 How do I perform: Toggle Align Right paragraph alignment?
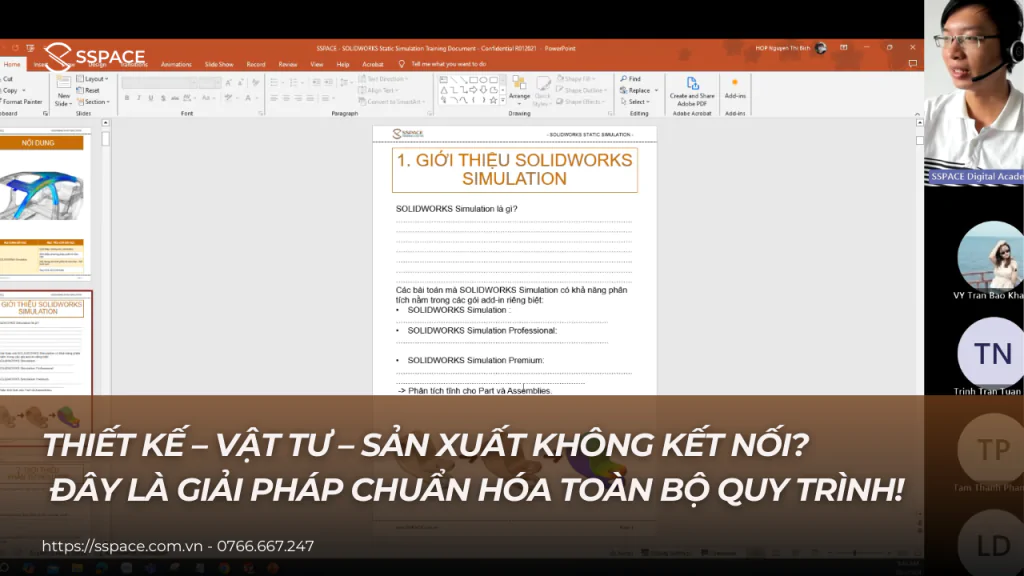click(x=298, y=98)
